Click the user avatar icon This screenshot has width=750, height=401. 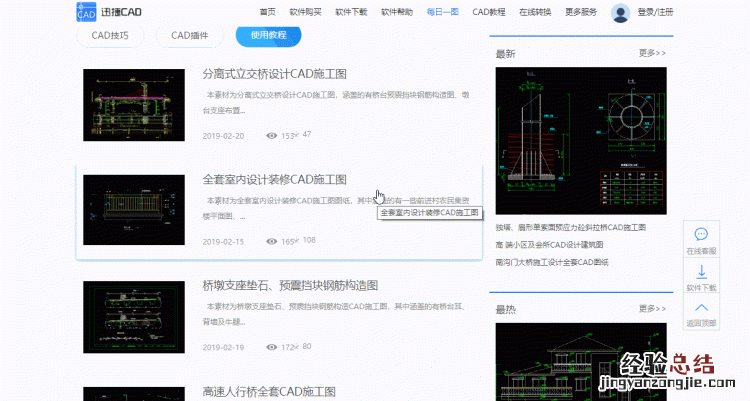point(620,13)
